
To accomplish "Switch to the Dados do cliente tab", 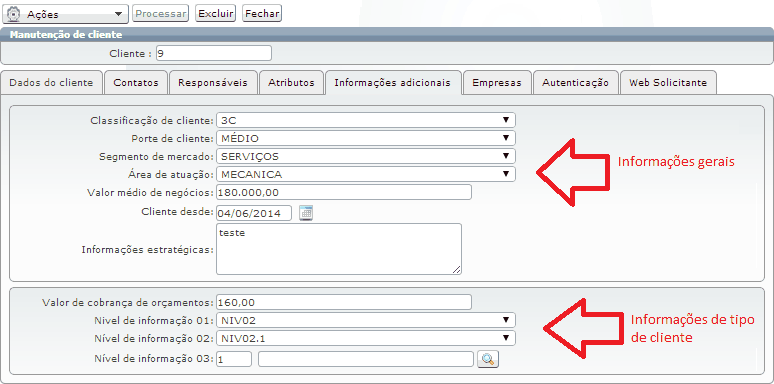I will tap(51, 82).
